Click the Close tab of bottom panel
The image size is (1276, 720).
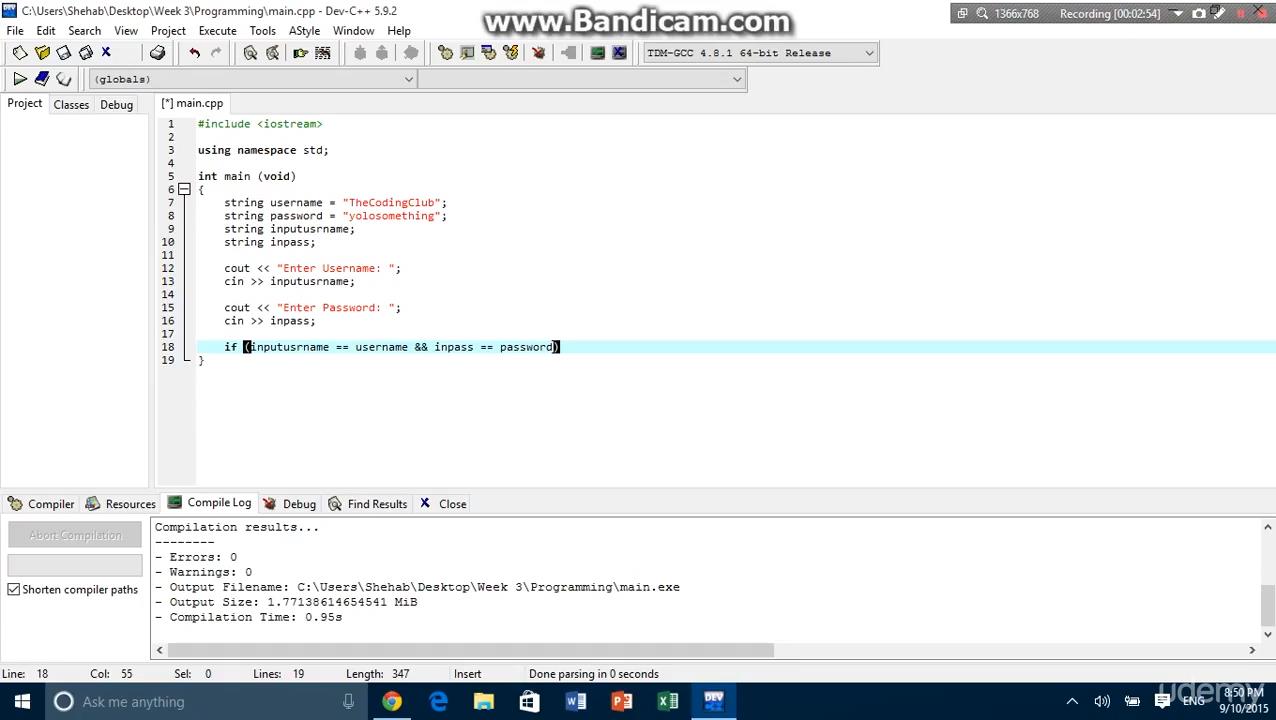point(442,504)
